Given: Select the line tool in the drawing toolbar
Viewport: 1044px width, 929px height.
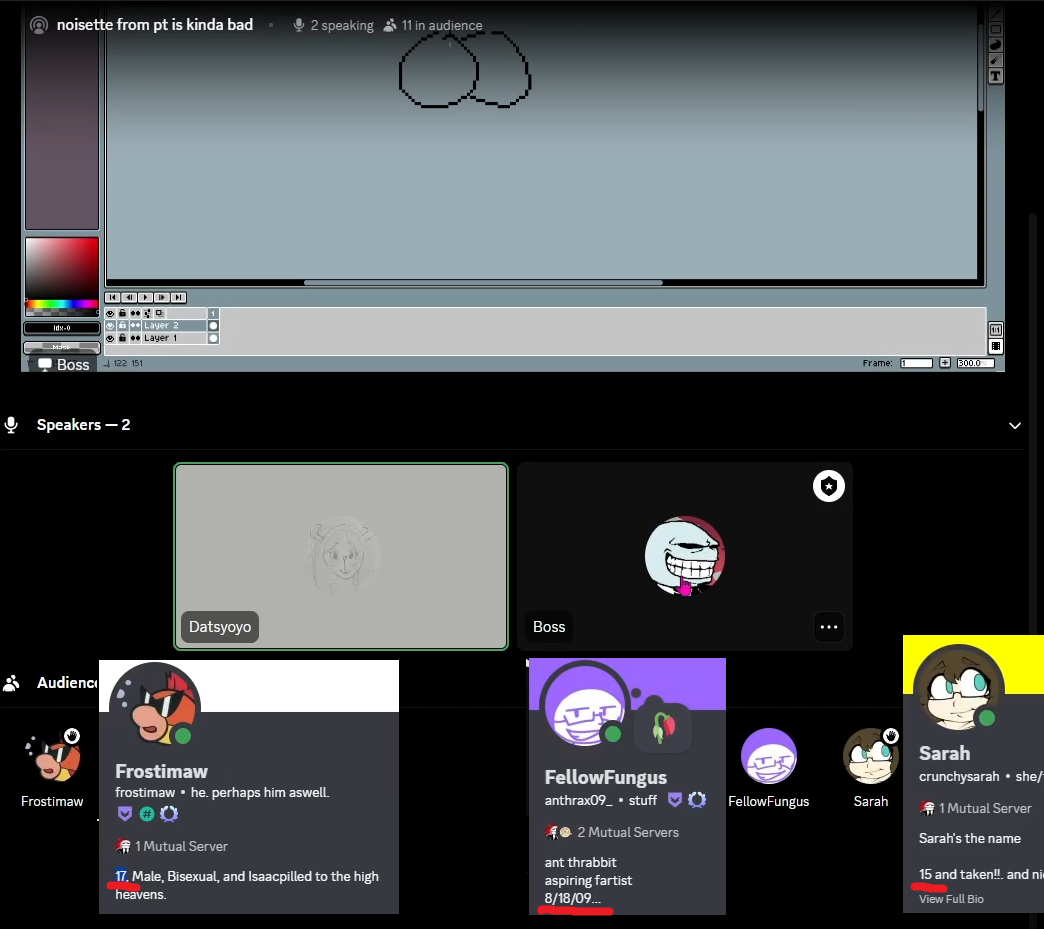Looking at the screenshot, I should pos(995,14).
